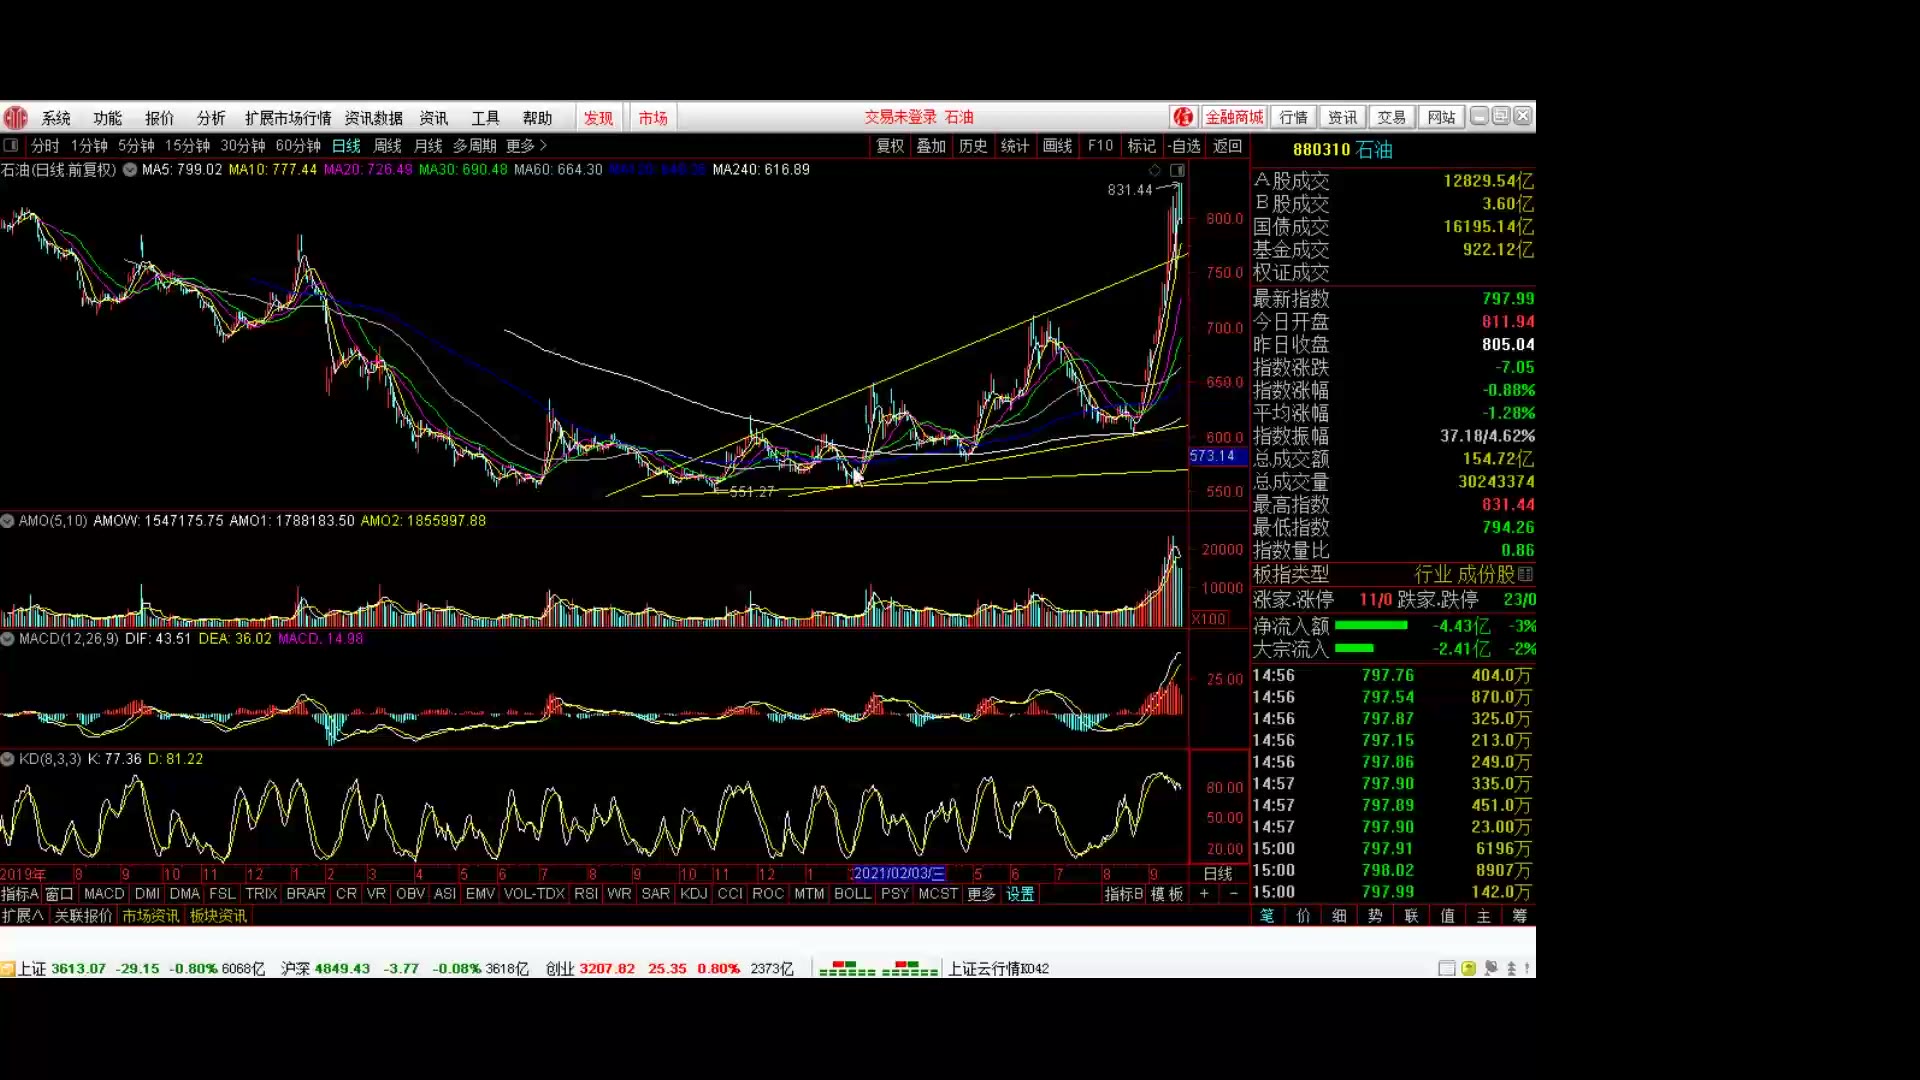The image size is (1920, 1080).
Task: Select the 日线 daily period
Action: click(346, 146)
